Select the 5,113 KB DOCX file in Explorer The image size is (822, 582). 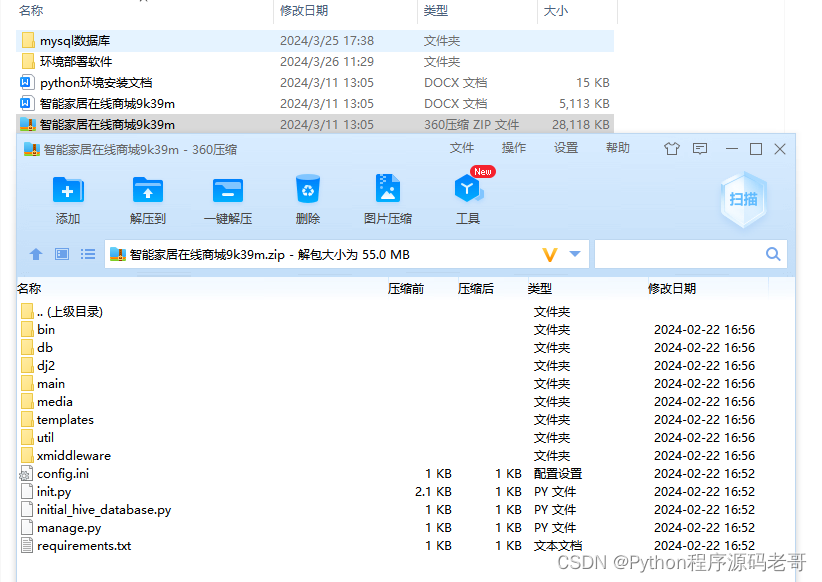pos(315,103)
